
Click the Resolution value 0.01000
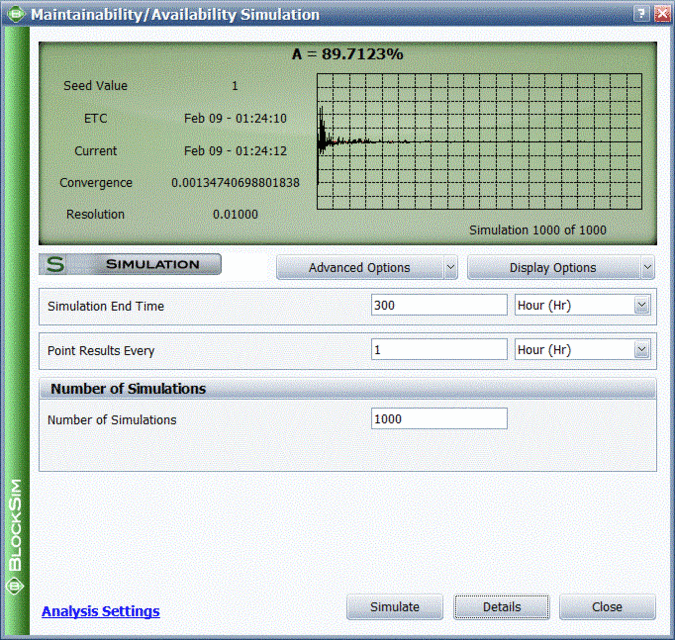pyautogui.click(x=235, y=214)
